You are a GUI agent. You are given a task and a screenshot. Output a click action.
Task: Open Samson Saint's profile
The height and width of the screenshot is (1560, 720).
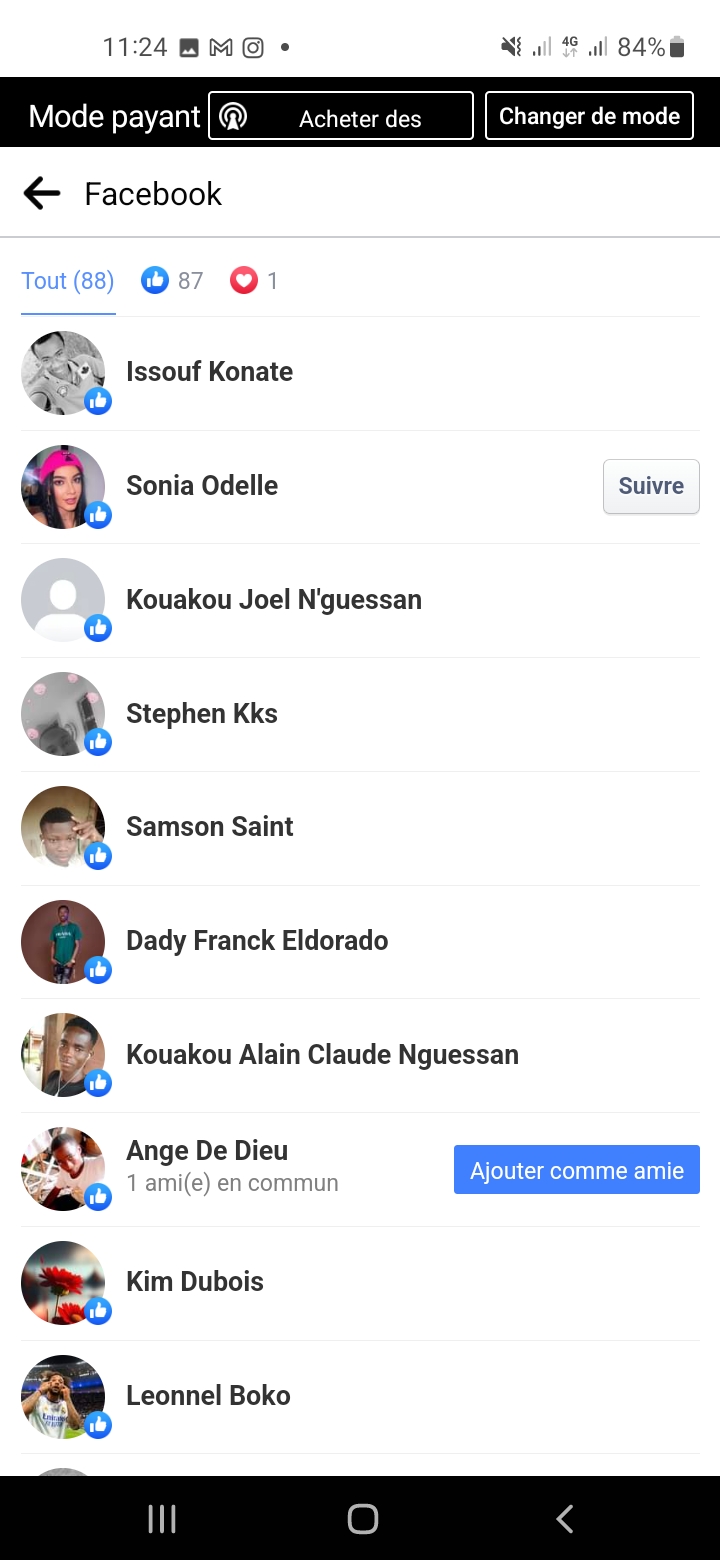[210, 827]
